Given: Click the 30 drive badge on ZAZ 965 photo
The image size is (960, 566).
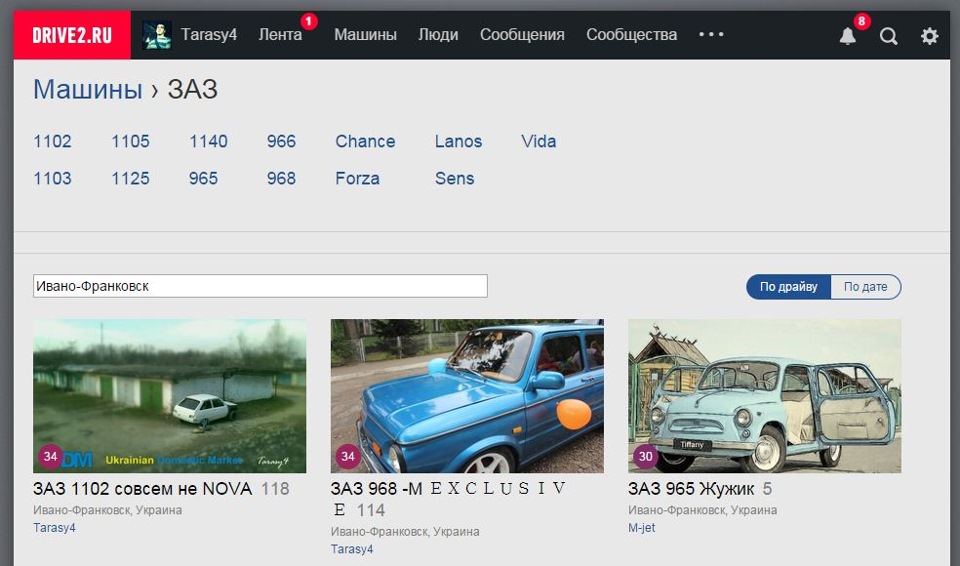Looking at the screenshot, I should 645,456.
